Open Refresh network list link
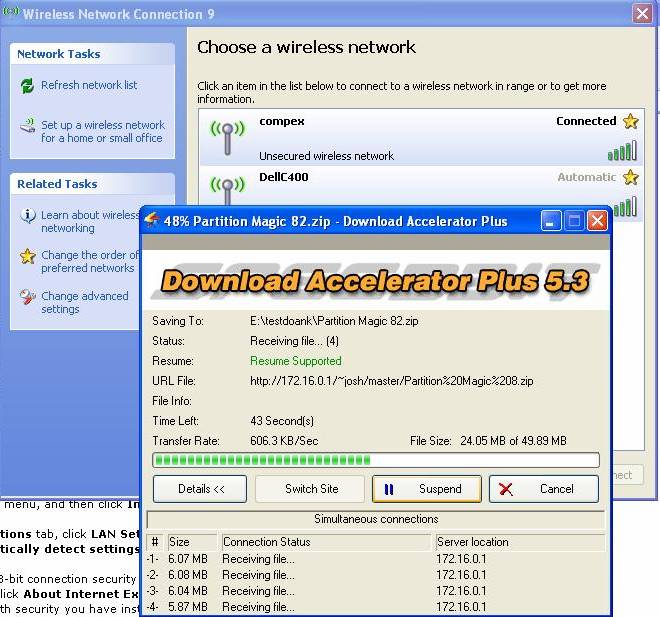 89,85
